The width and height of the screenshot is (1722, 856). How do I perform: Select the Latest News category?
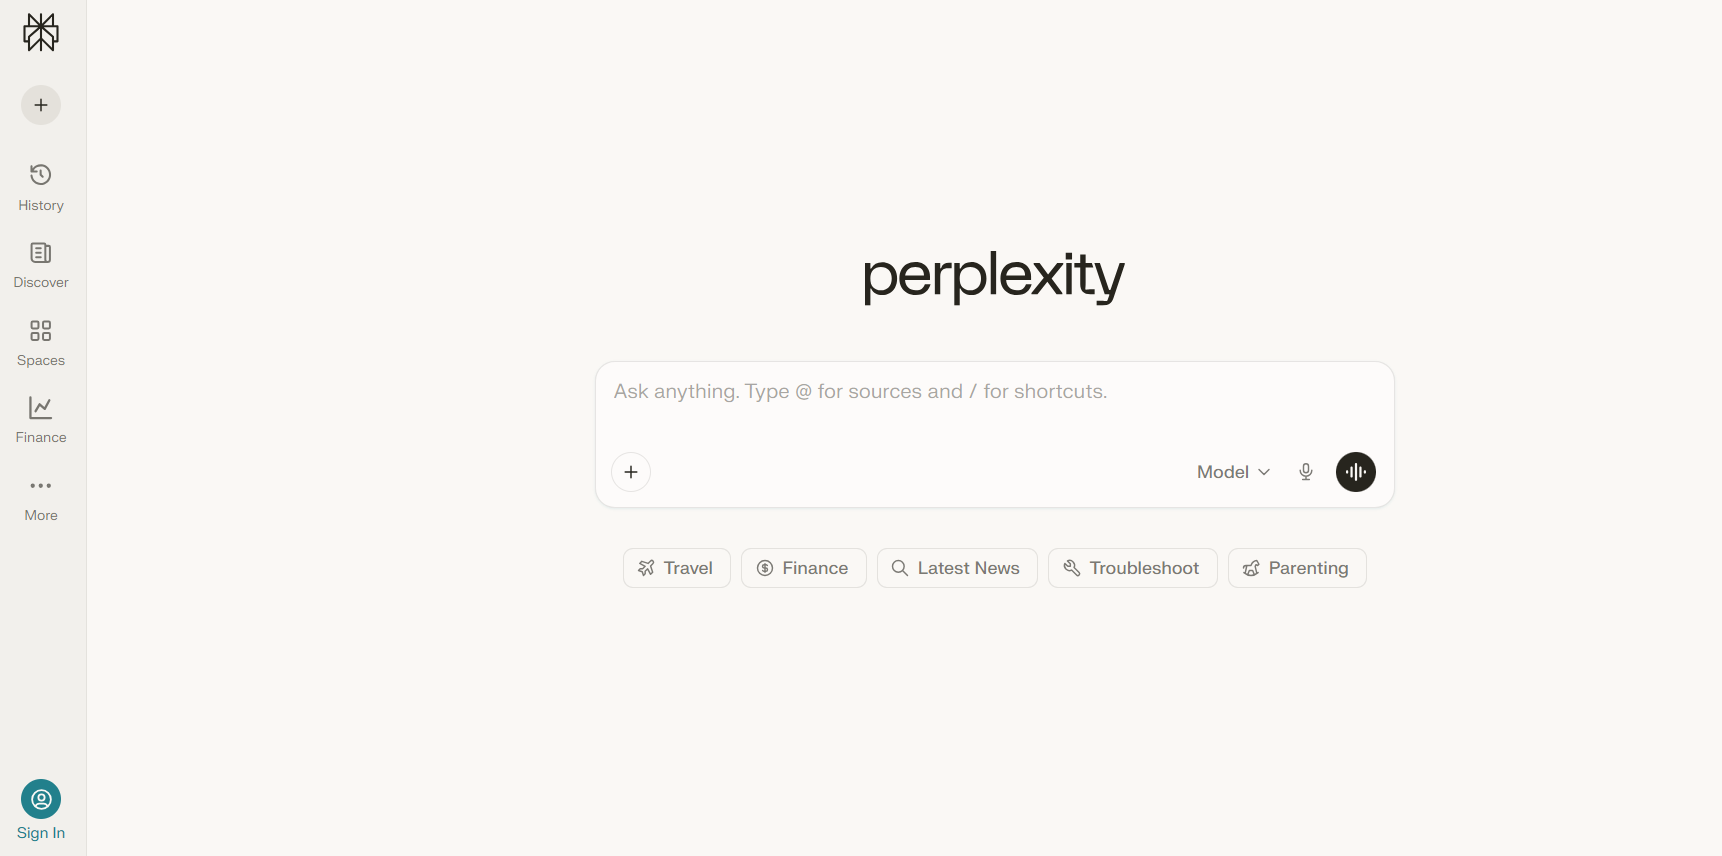(956, 567)
